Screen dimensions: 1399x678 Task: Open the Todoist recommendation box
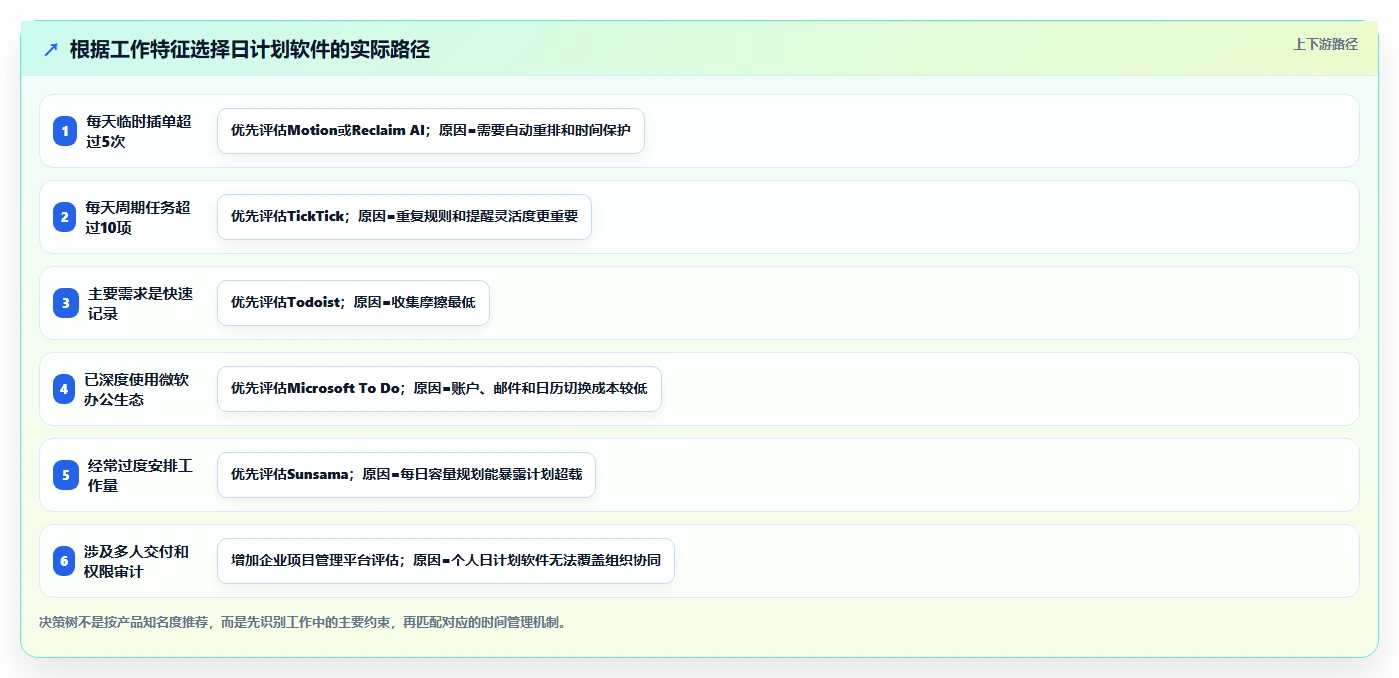353,303
